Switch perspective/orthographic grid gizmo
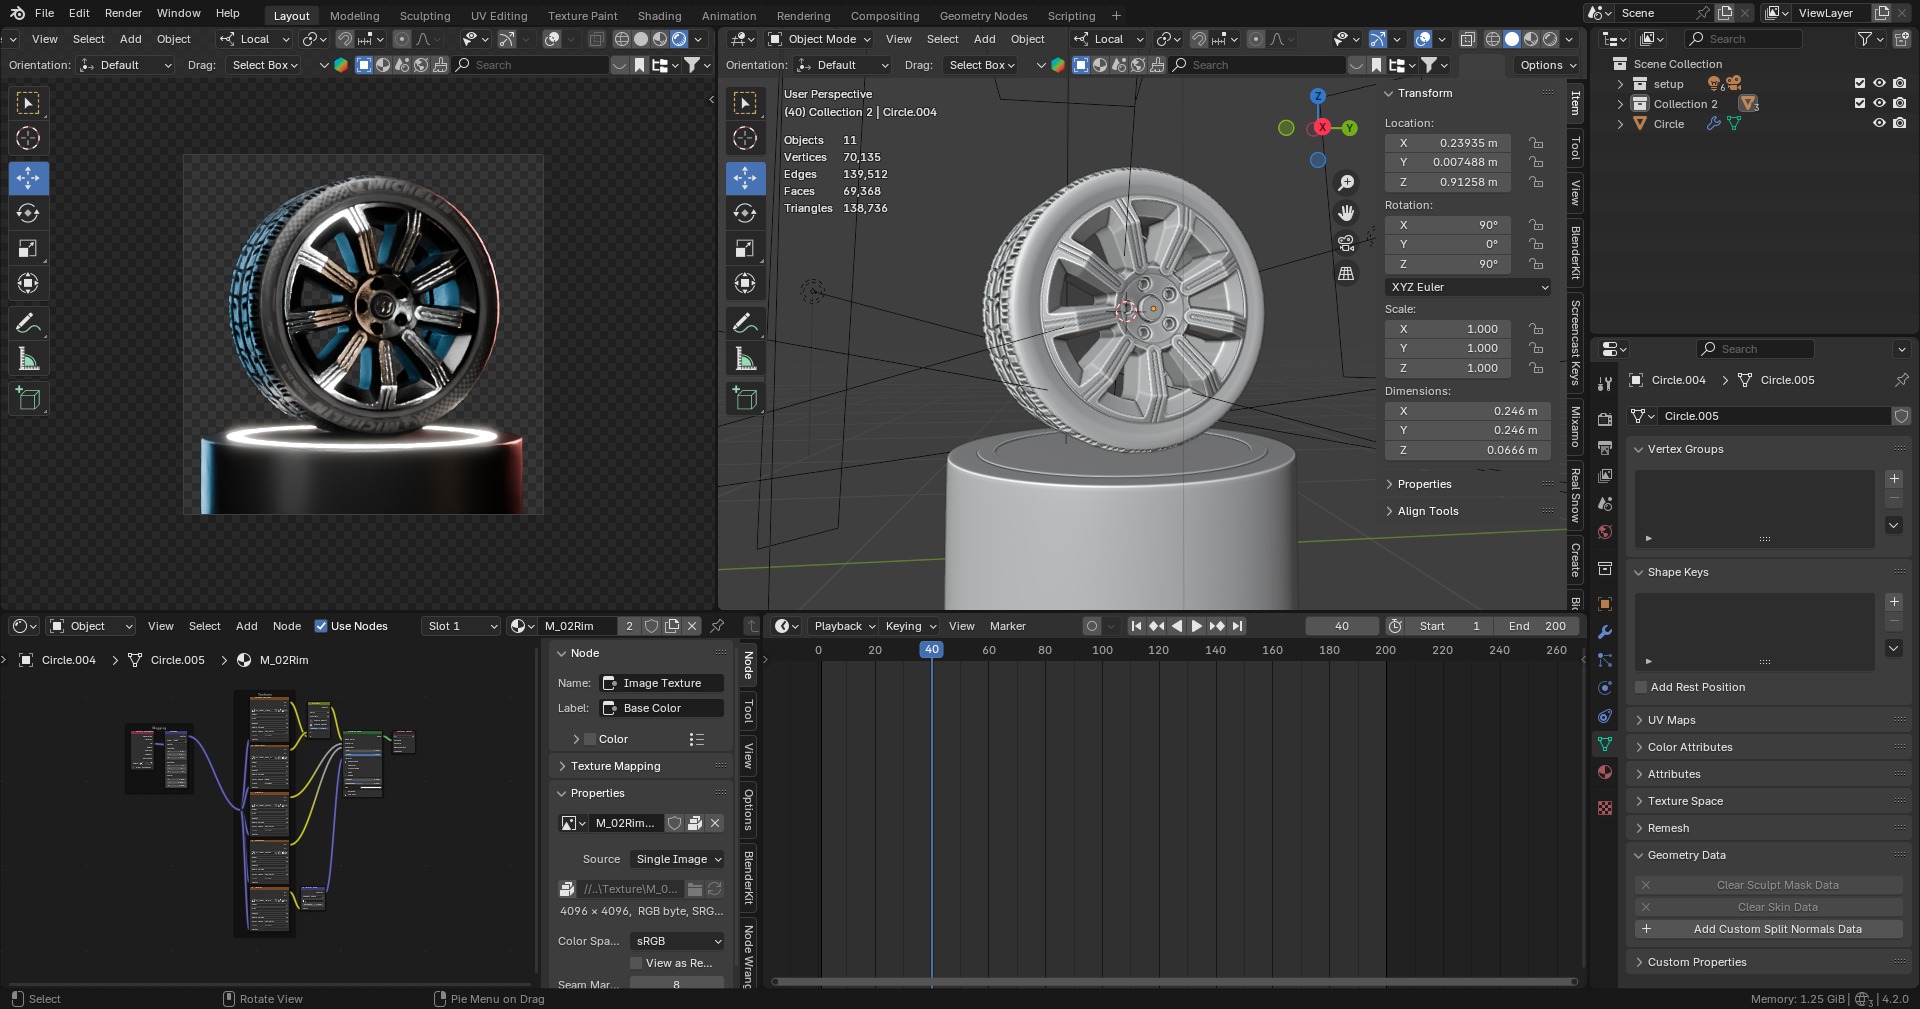This screenshot has width=1920, height=1009. coord(1347,273)
